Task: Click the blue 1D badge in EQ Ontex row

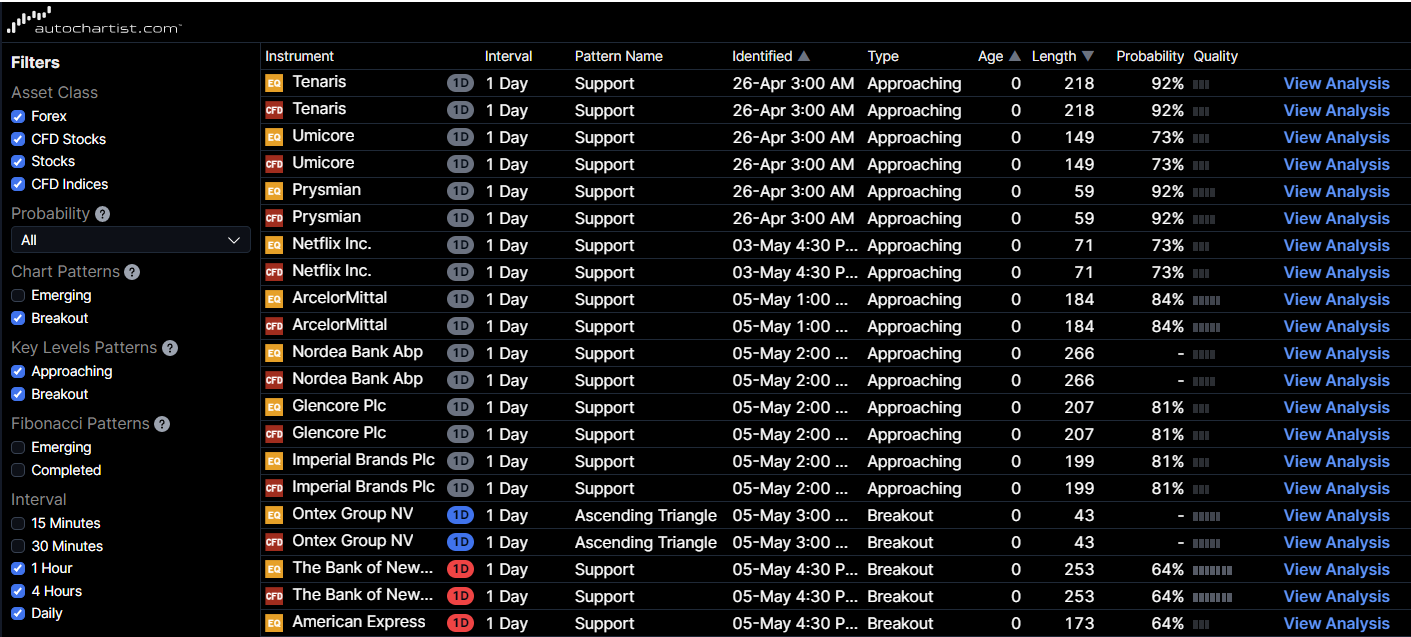Action: [460, 515]
